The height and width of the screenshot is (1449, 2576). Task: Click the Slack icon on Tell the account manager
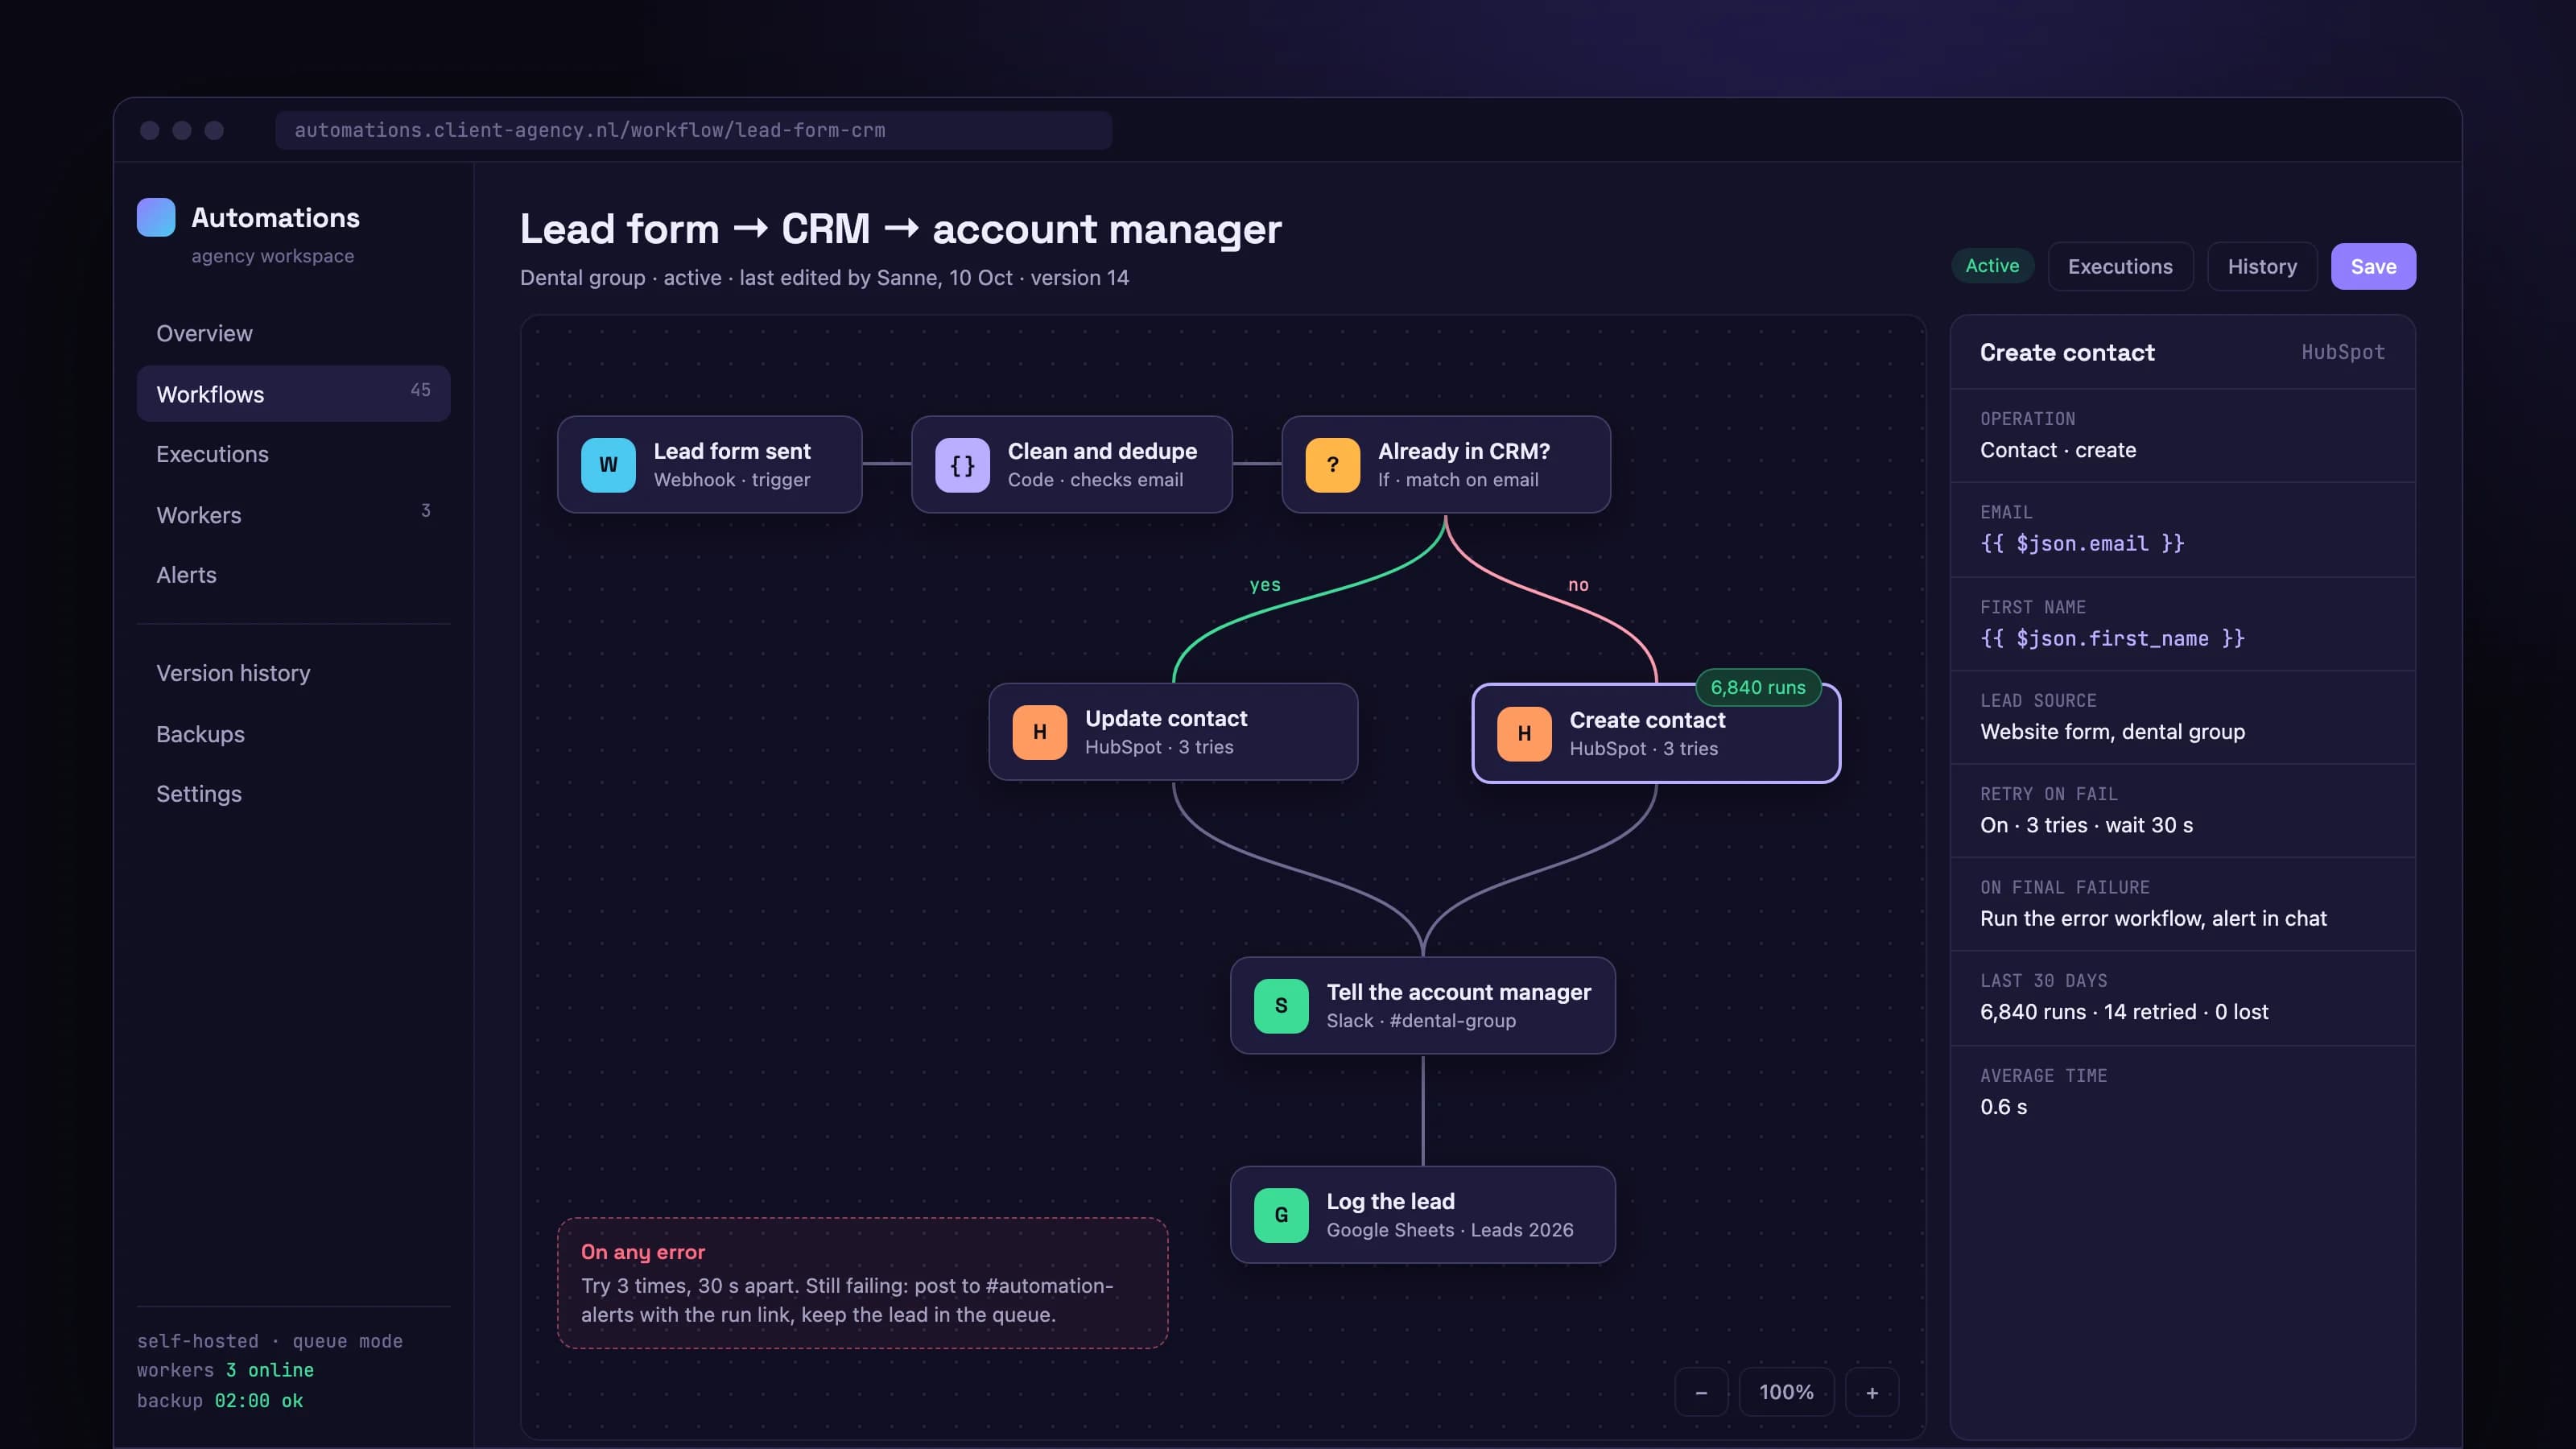[1281, 1006]
